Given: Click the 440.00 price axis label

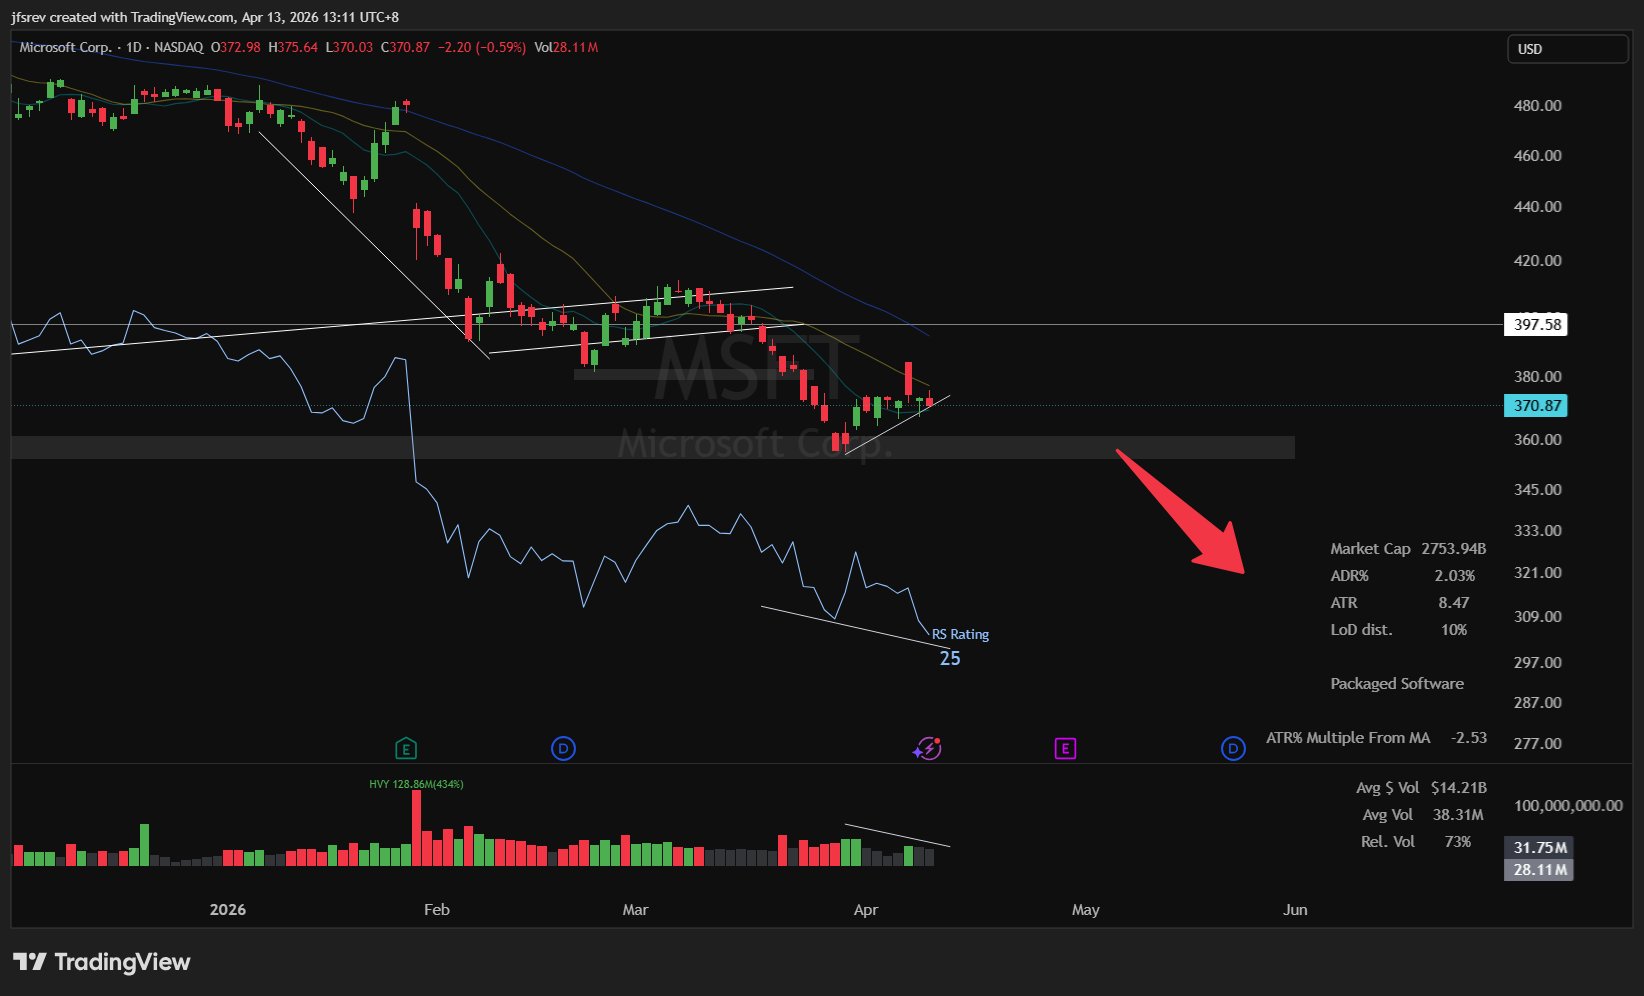Looking at the screenshot, I should pos(1537,206).
